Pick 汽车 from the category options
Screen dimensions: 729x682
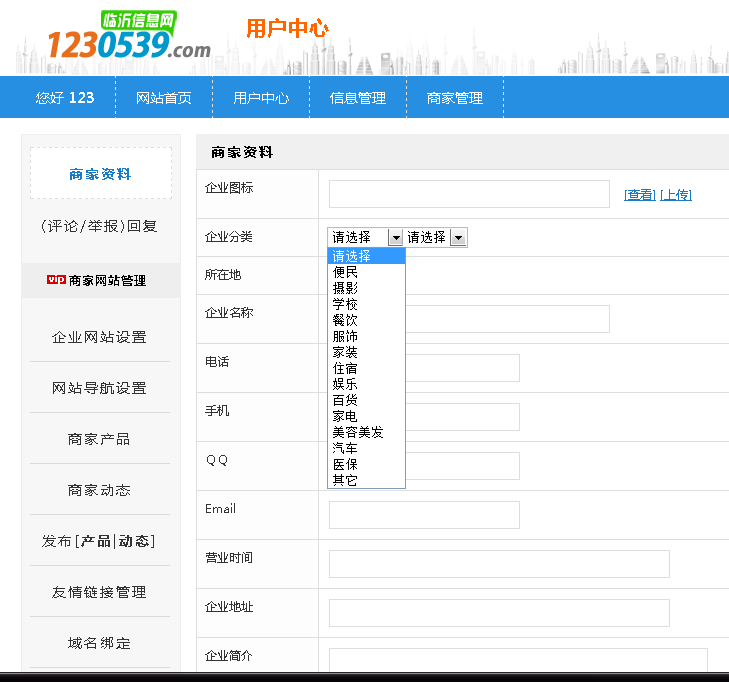(345, 448)
